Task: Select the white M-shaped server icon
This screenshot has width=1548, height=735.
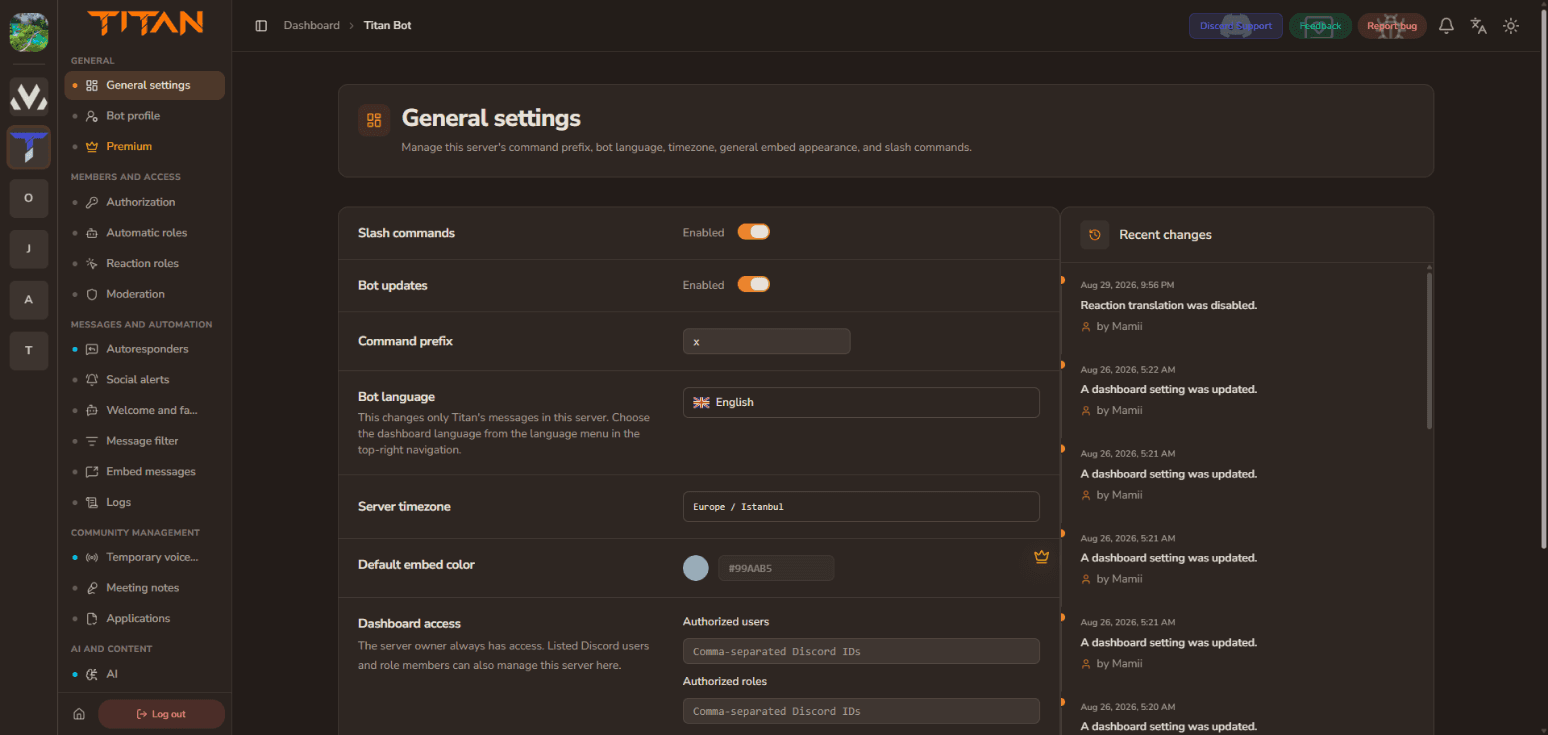Action: [29, 97]
